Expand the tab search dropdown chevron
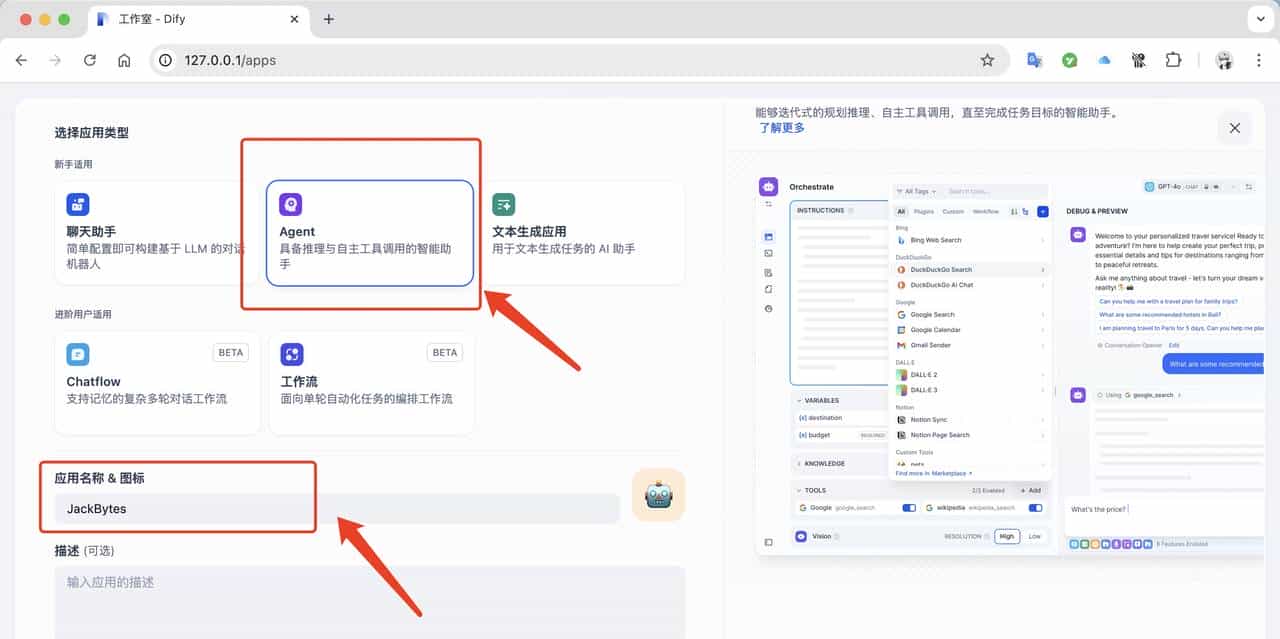1280x639 pixels. click(x=1259, y=19)
